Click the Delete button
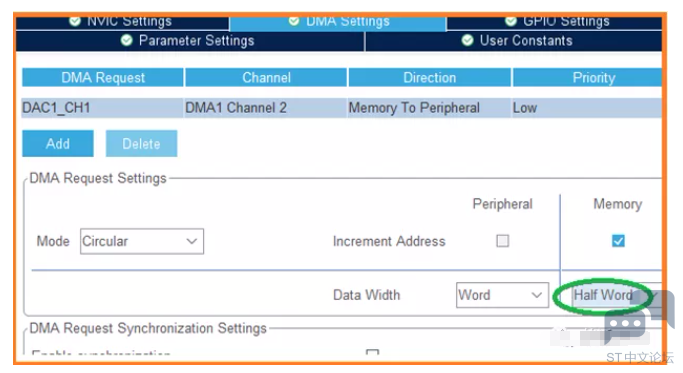 (142, 143)
